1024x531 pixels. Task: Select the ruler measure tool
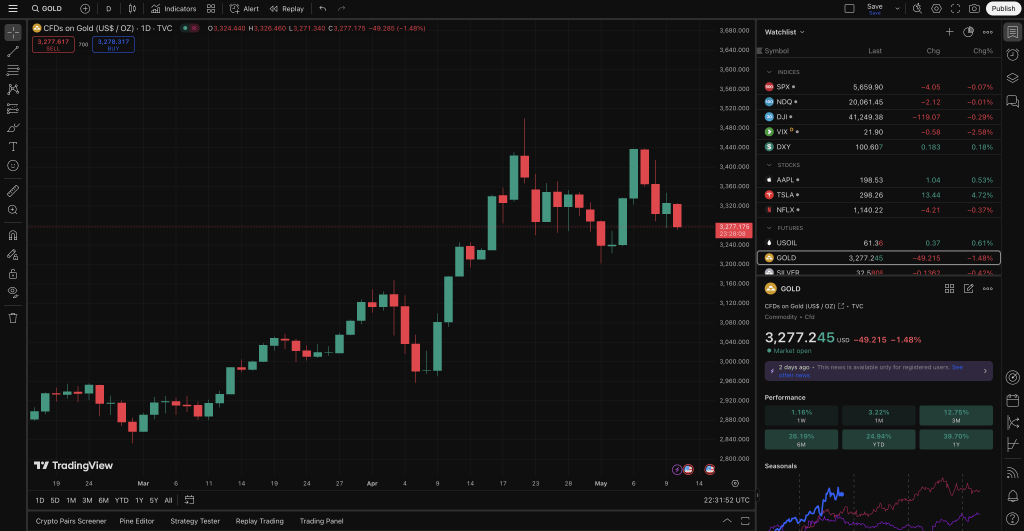pyautogui.click(x=13, y=191)
